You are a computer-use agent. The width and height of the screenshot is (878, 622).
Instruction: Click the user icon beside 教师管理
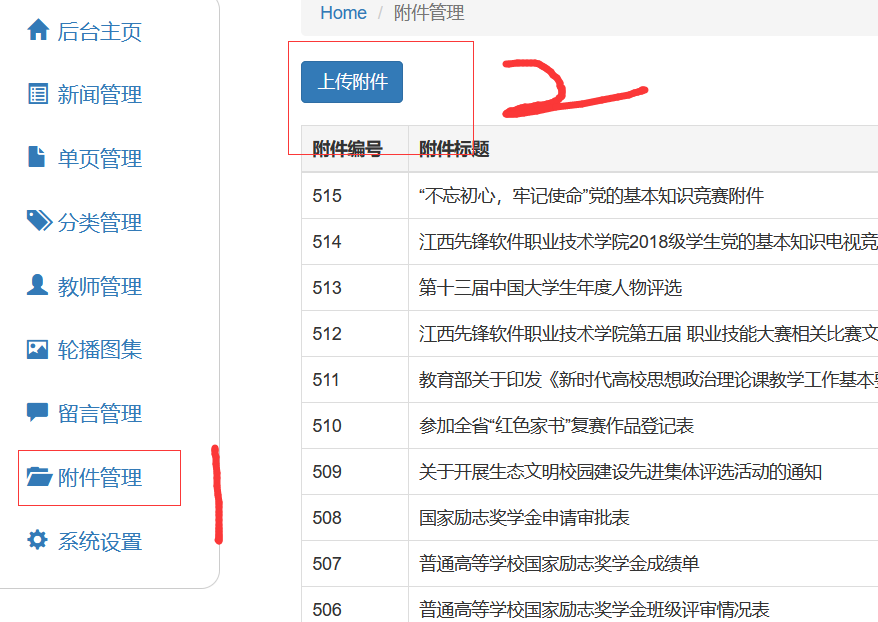37,284
